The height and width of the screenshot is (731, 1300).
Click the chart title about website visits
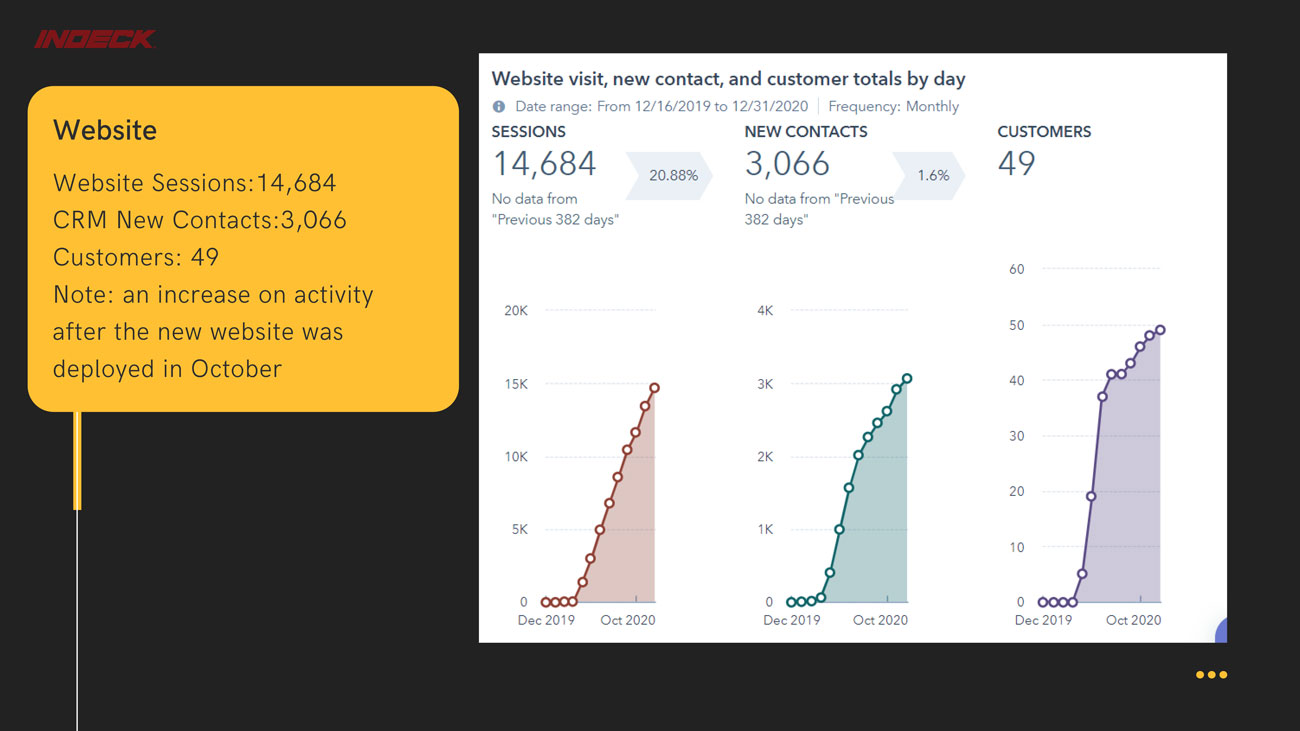pyautogui.click(x=728, y=78)
